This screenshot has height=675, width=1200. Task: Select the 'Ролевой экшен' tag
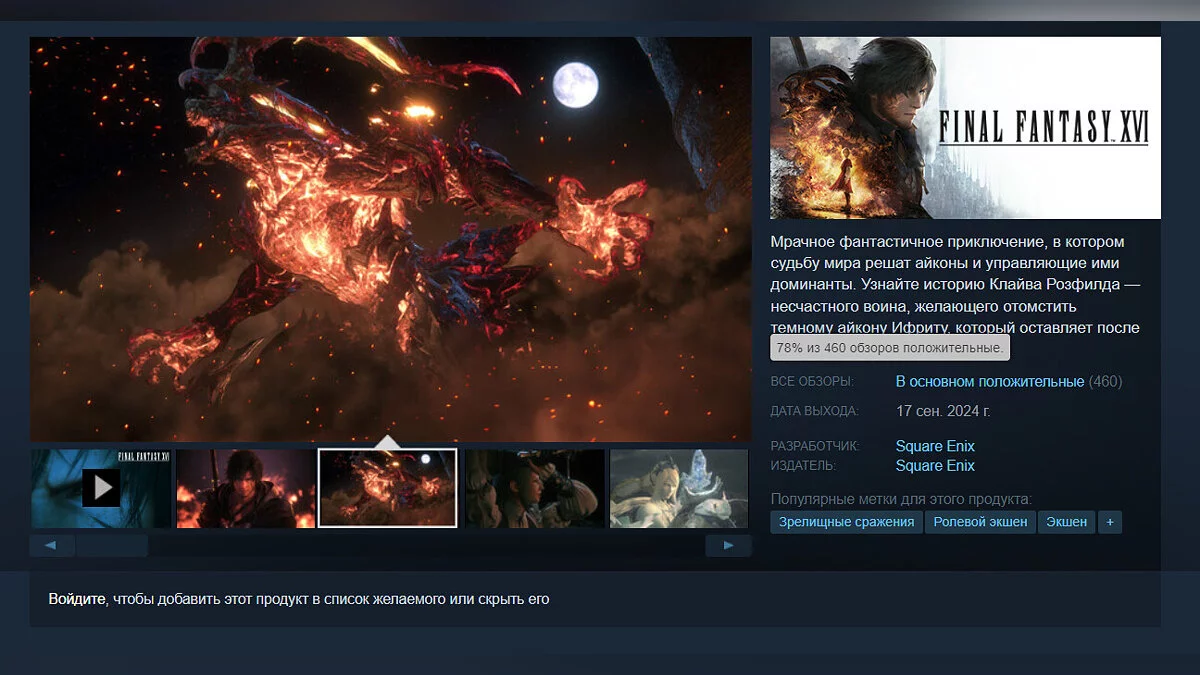pos(980,522)
